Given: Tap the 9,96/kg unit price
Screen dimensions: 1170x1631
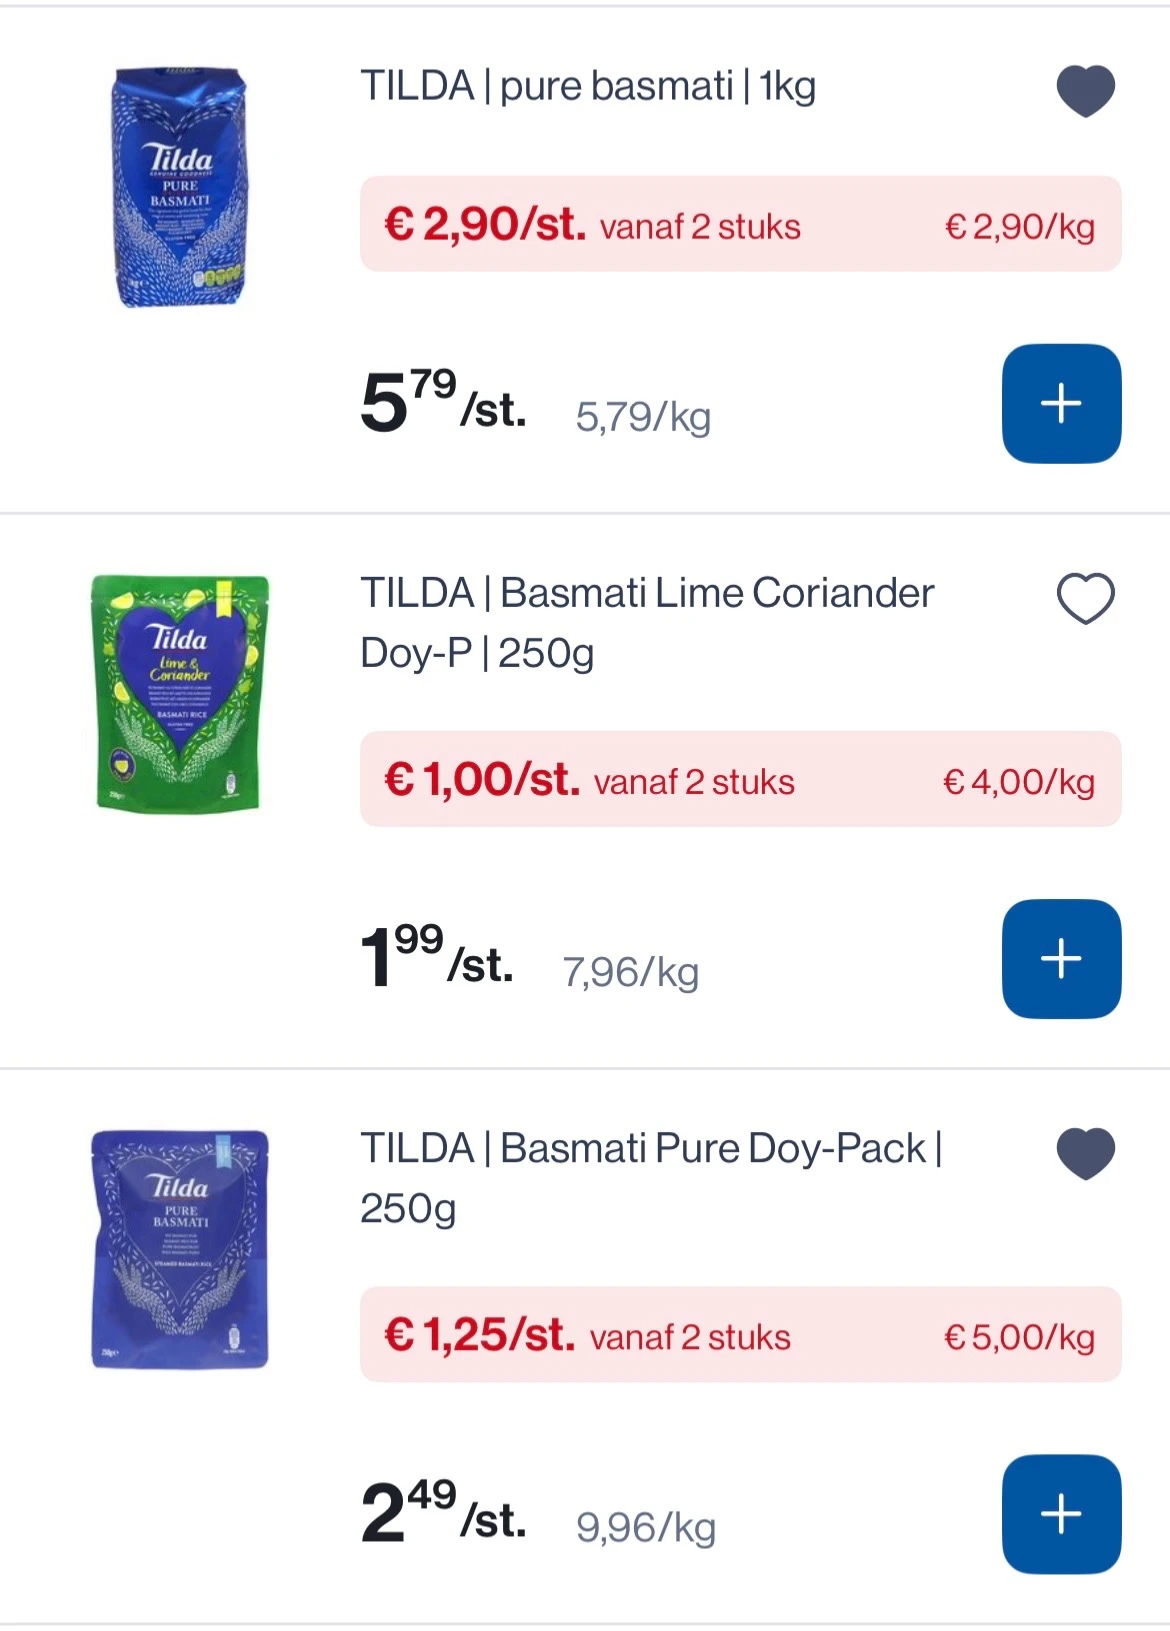Looking at the screenshot, I should tap(646, 1527).
